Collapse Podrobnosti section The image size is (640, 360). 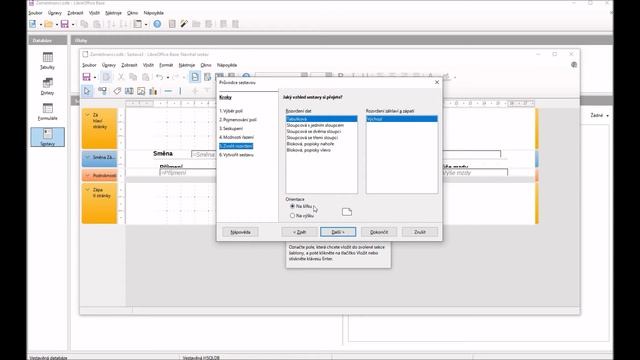[x=87, y=176]
